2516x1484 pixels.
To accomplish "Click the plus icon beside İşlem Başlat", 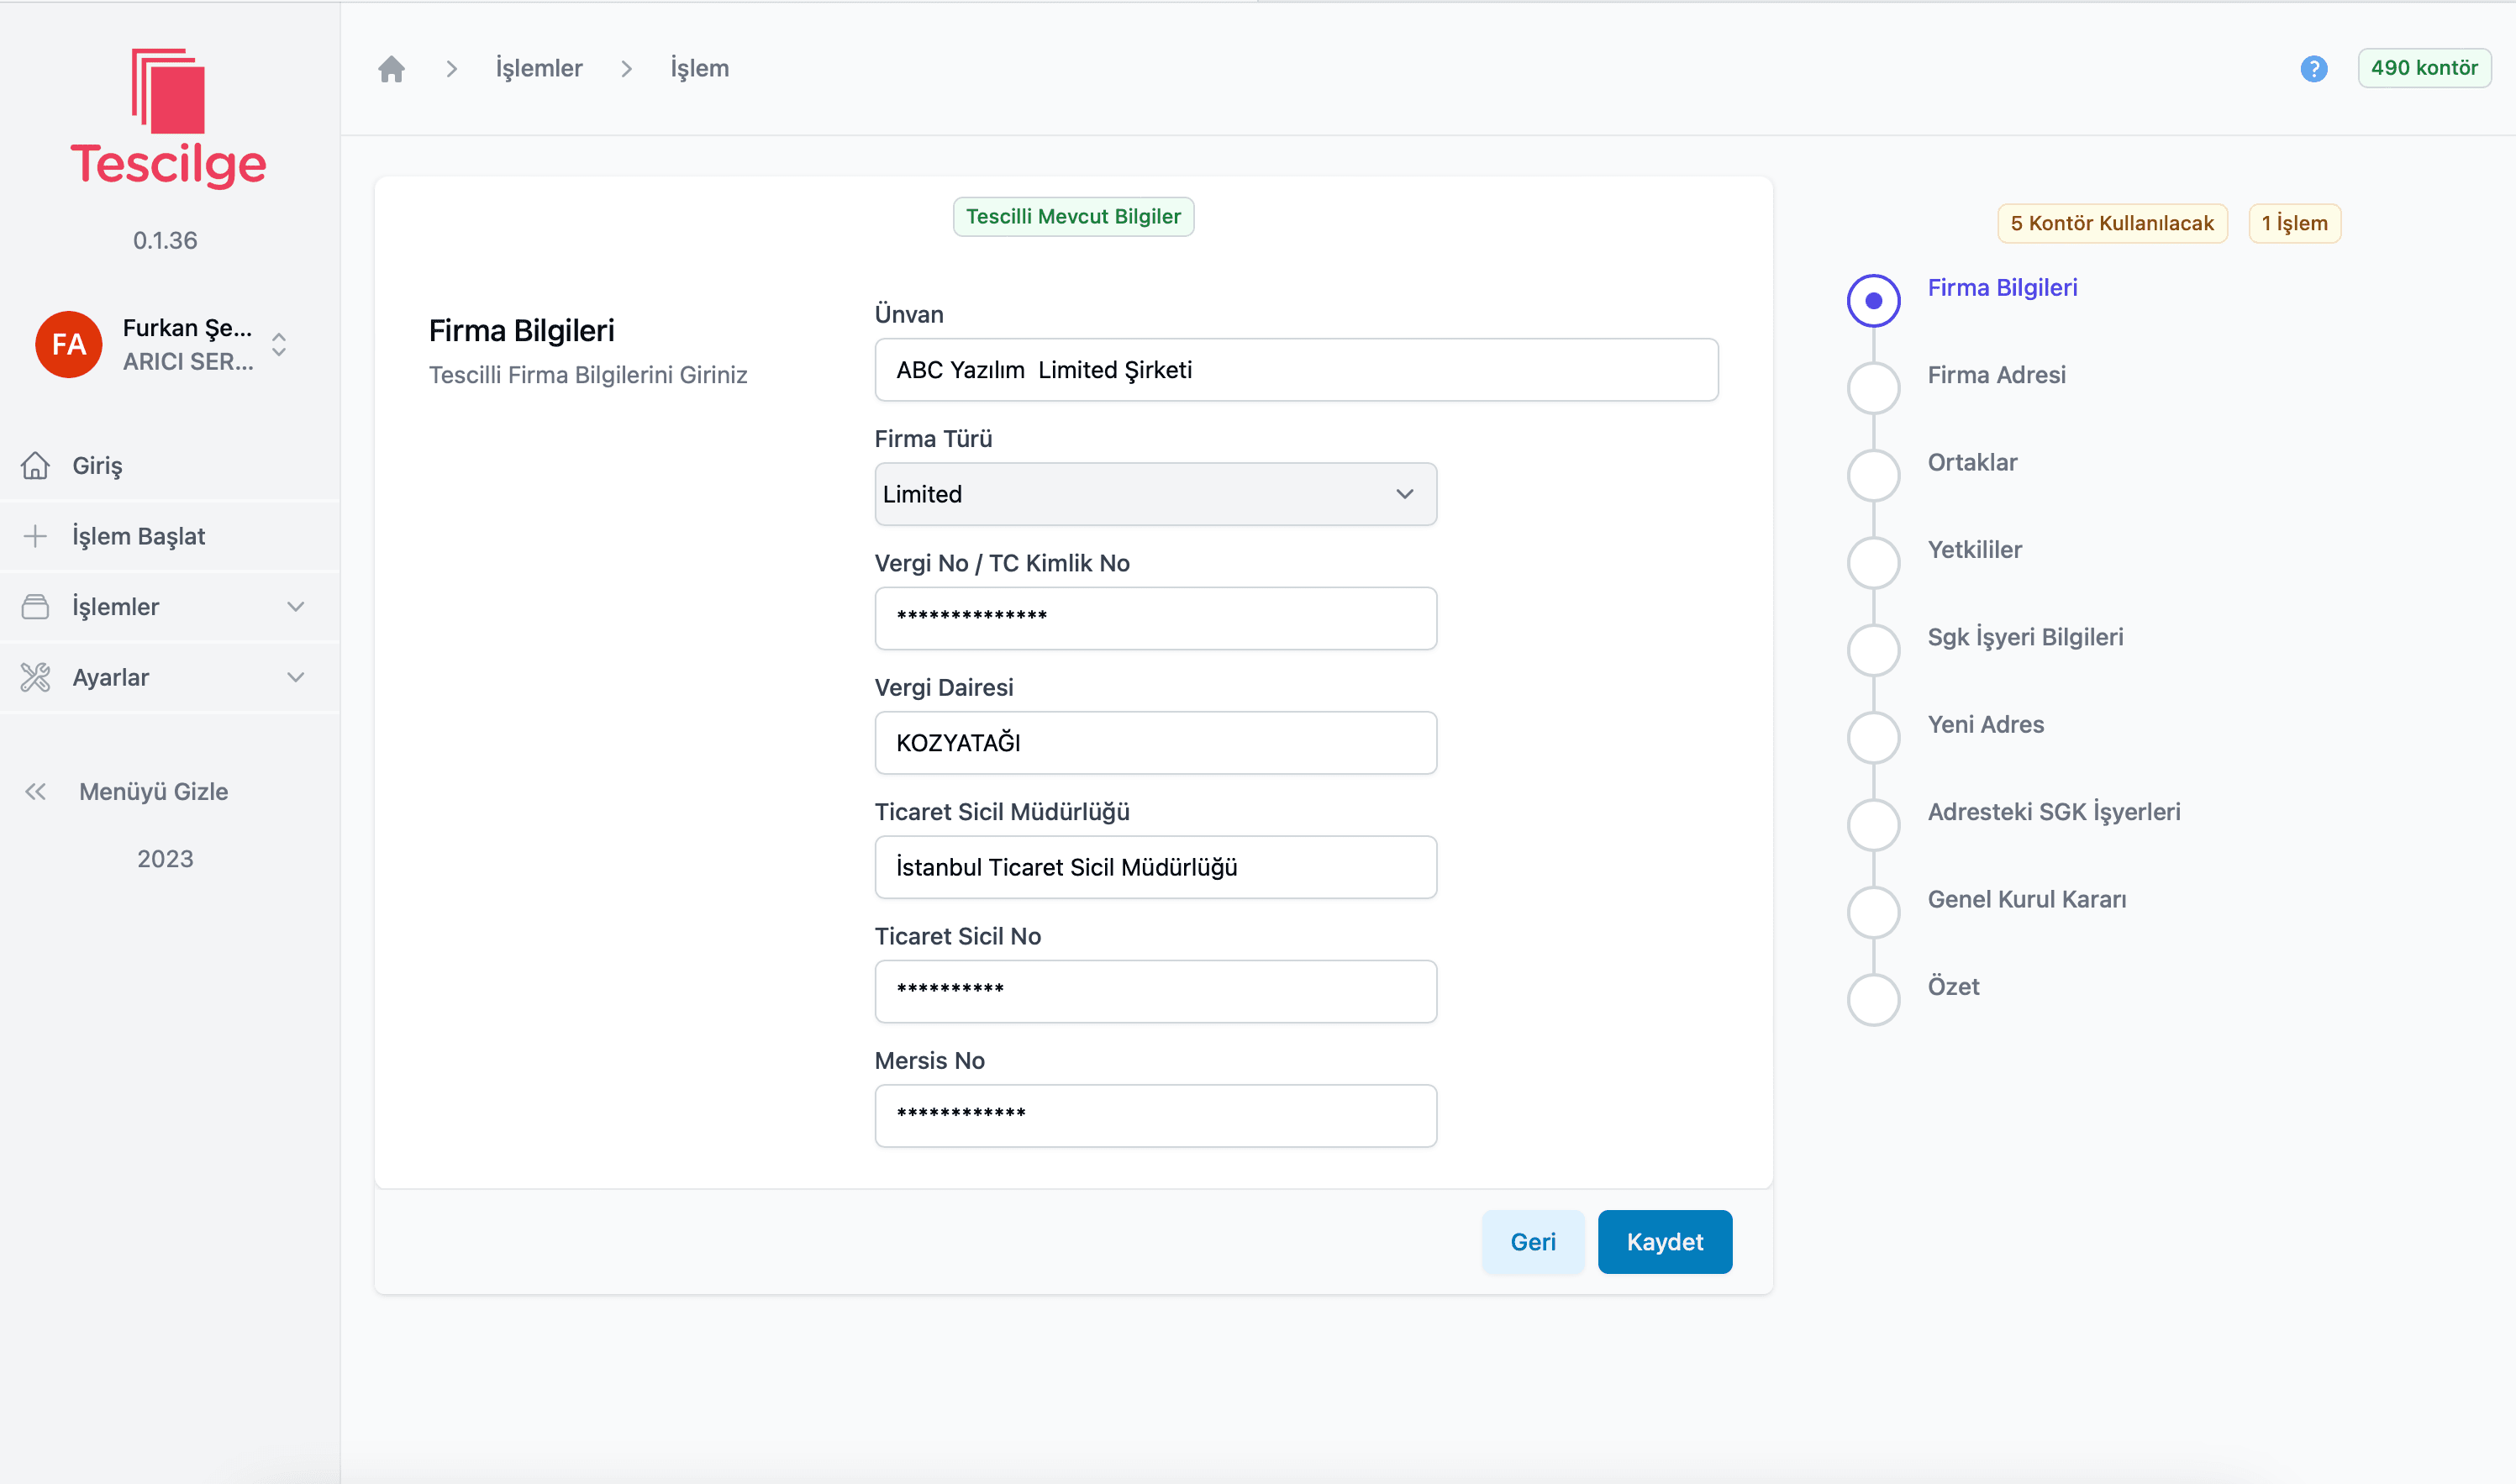I will tap(35, 536).
